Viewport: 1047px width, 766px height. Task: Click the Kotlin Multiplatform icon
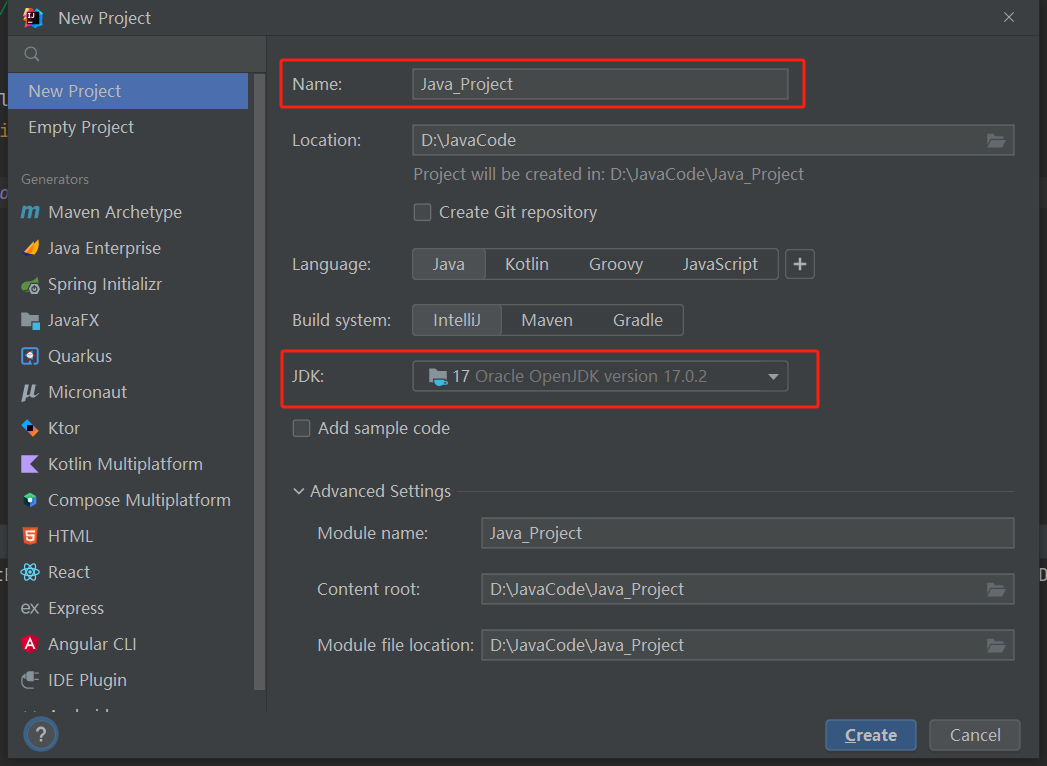pos(30,464)
